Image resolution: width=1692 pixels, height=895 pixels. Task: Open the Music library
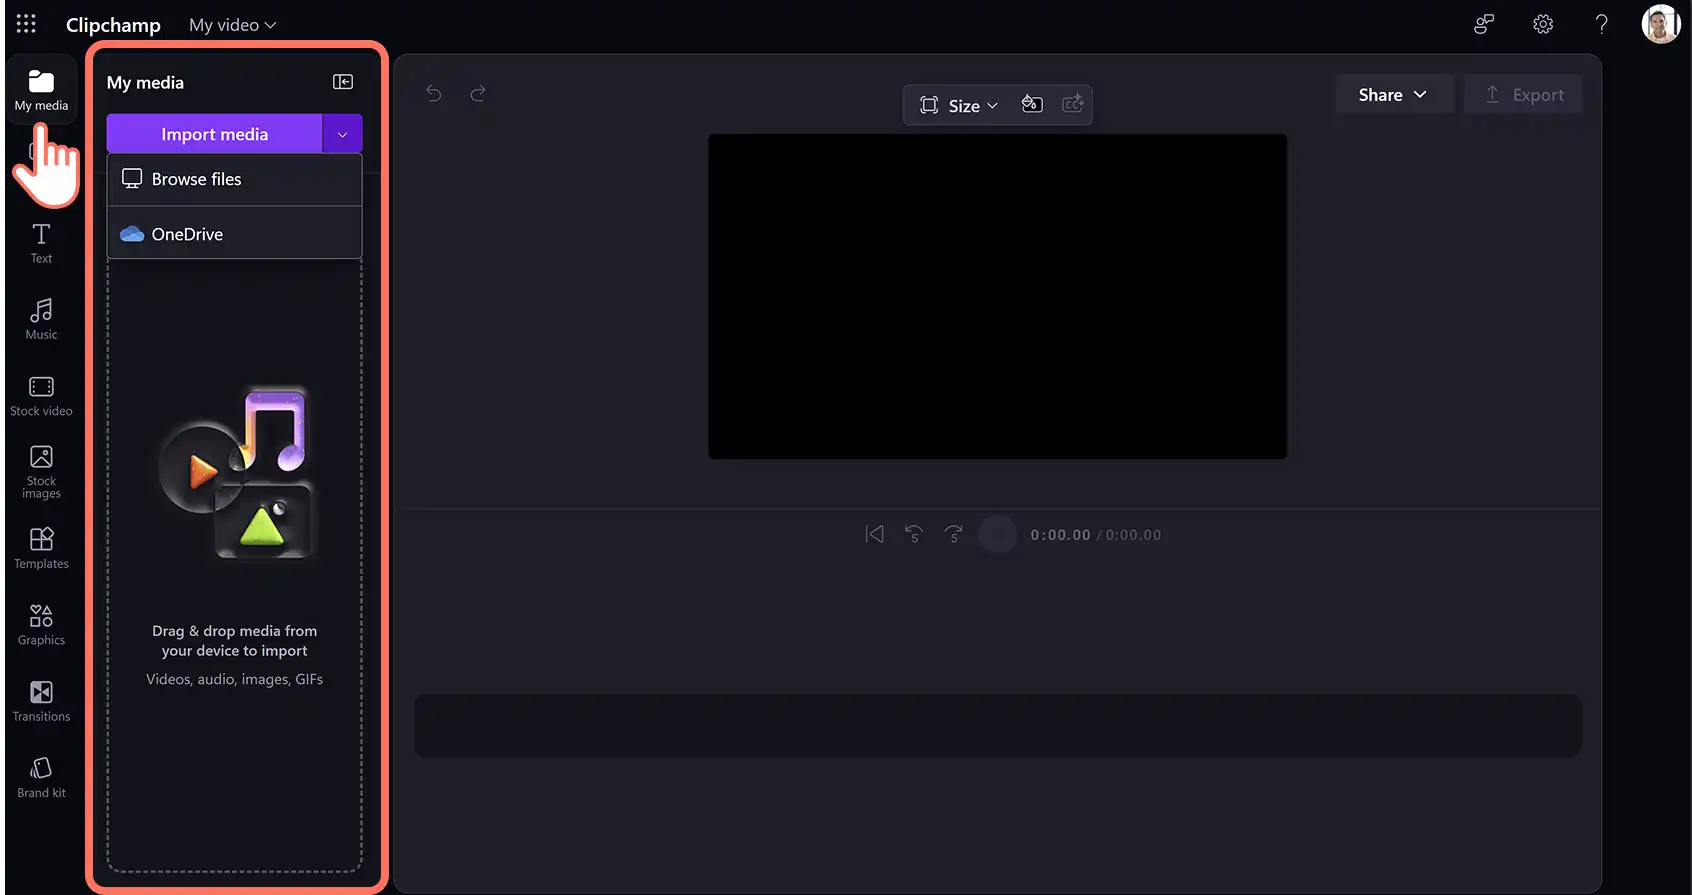click(41, 319)
